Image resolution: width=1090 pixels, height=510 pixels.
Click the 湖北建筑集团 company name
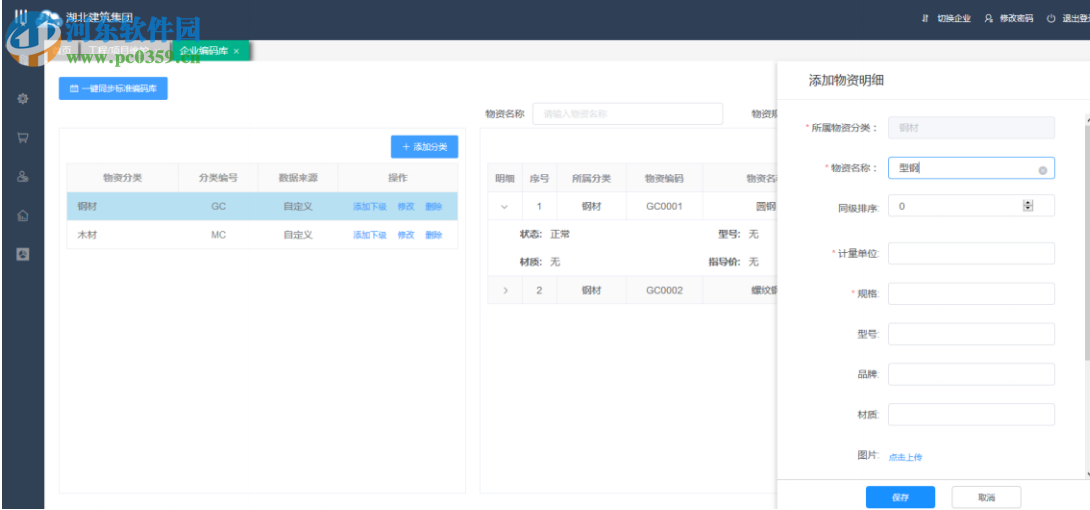click(99, 16)
